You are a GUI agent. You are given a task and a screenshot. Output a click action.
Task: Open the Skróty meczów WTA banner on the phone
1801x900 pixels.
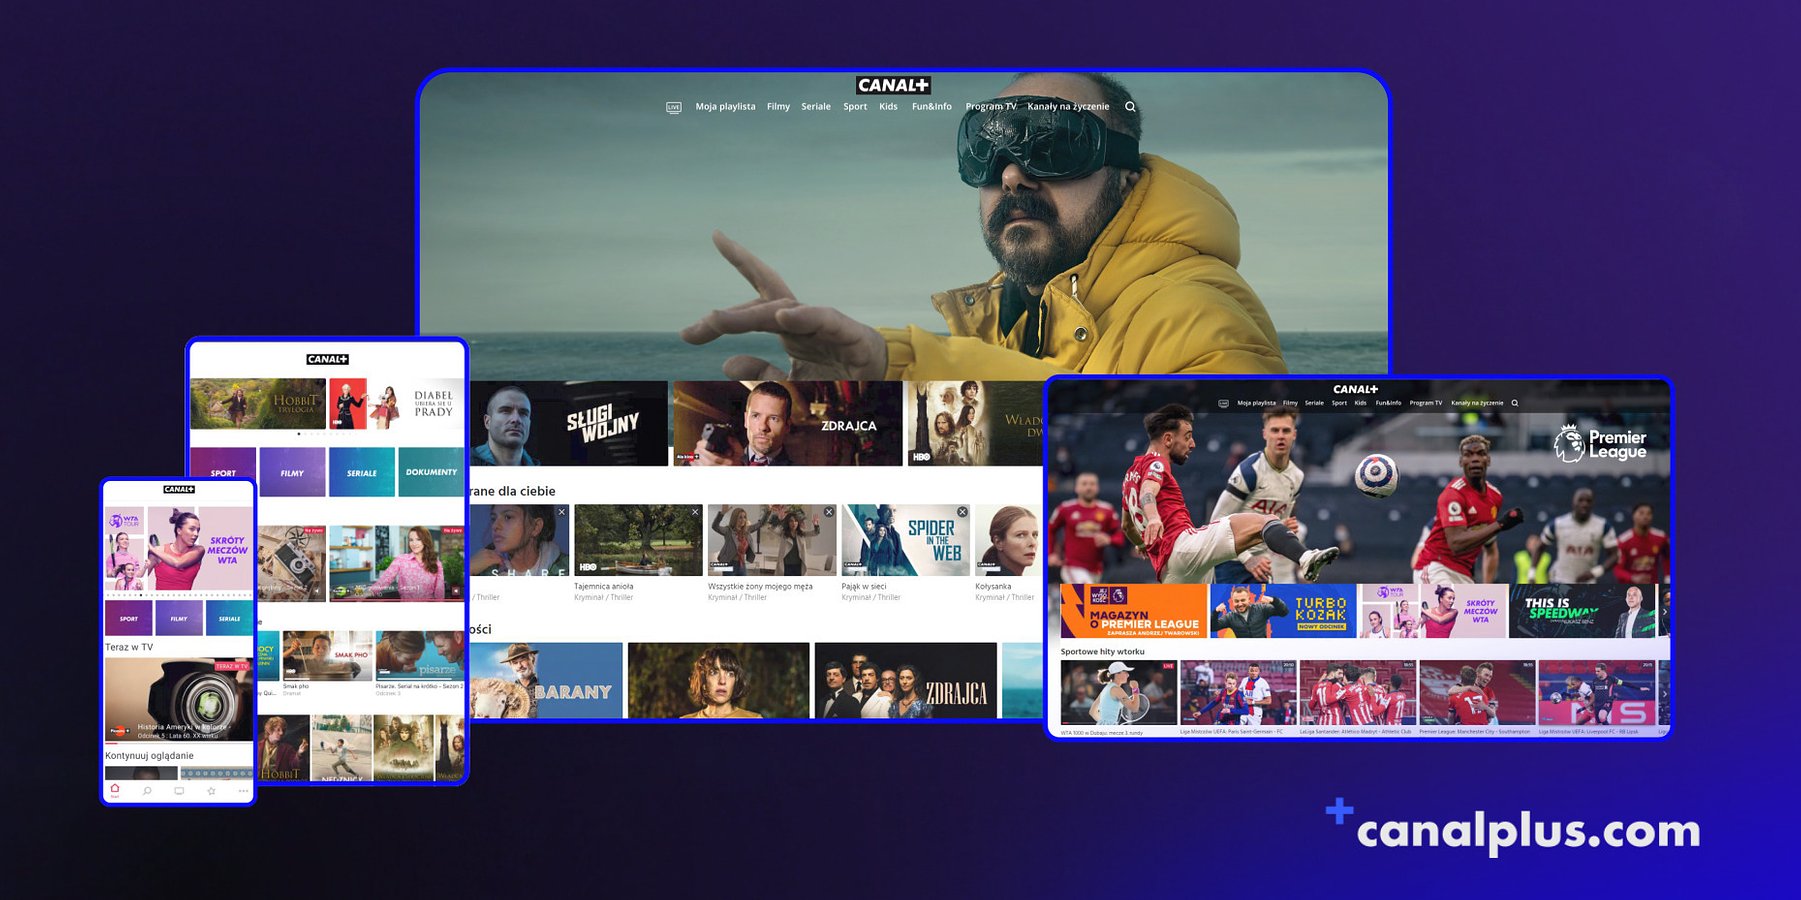179,548
